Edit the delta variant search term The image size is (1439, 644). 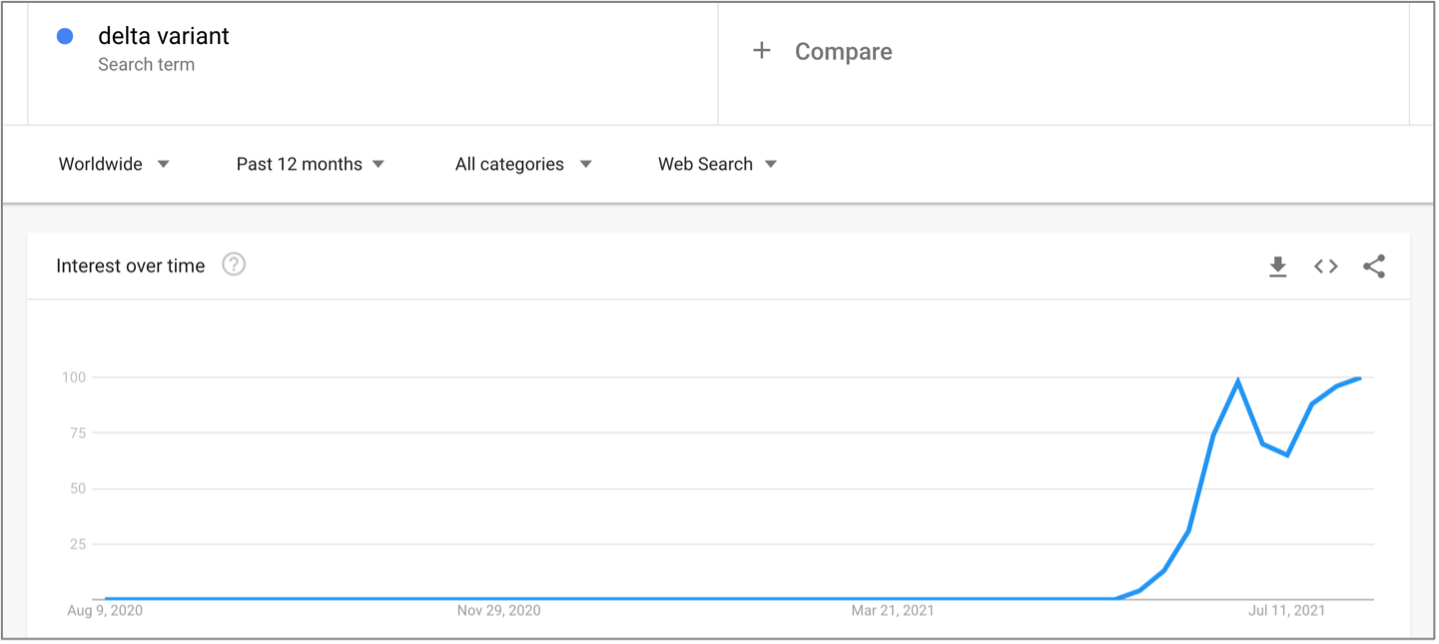[x=164, y=36]
